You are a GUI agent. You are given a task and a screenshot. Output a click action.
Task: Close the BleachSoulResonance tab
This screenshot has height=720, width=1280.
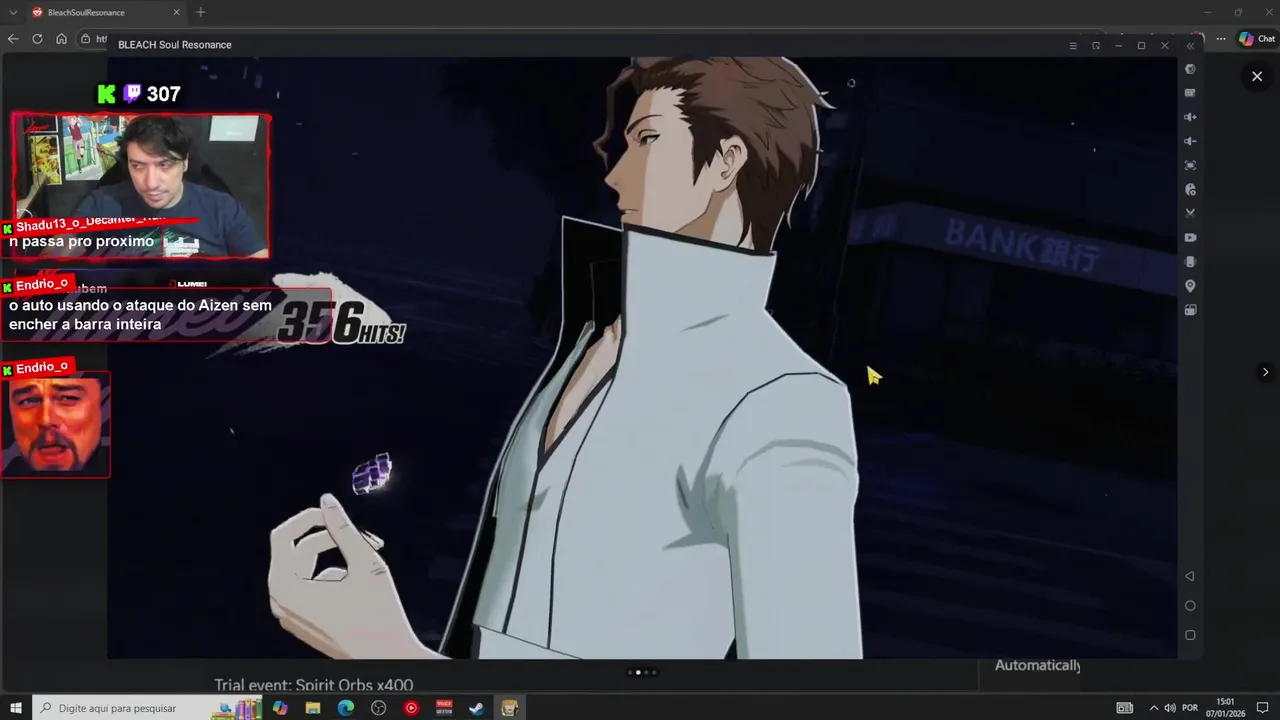pos(177,12)
